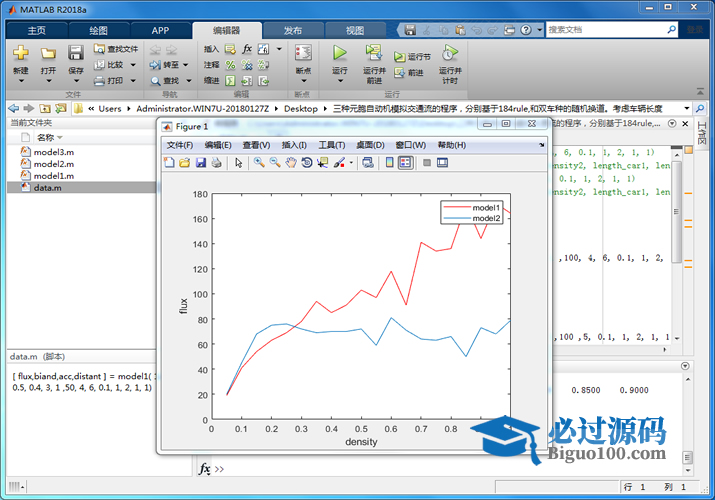This screenshot has height=500, width=715.
Task: Toggle the edit plot arrow tool
Action: pos(238,162)
